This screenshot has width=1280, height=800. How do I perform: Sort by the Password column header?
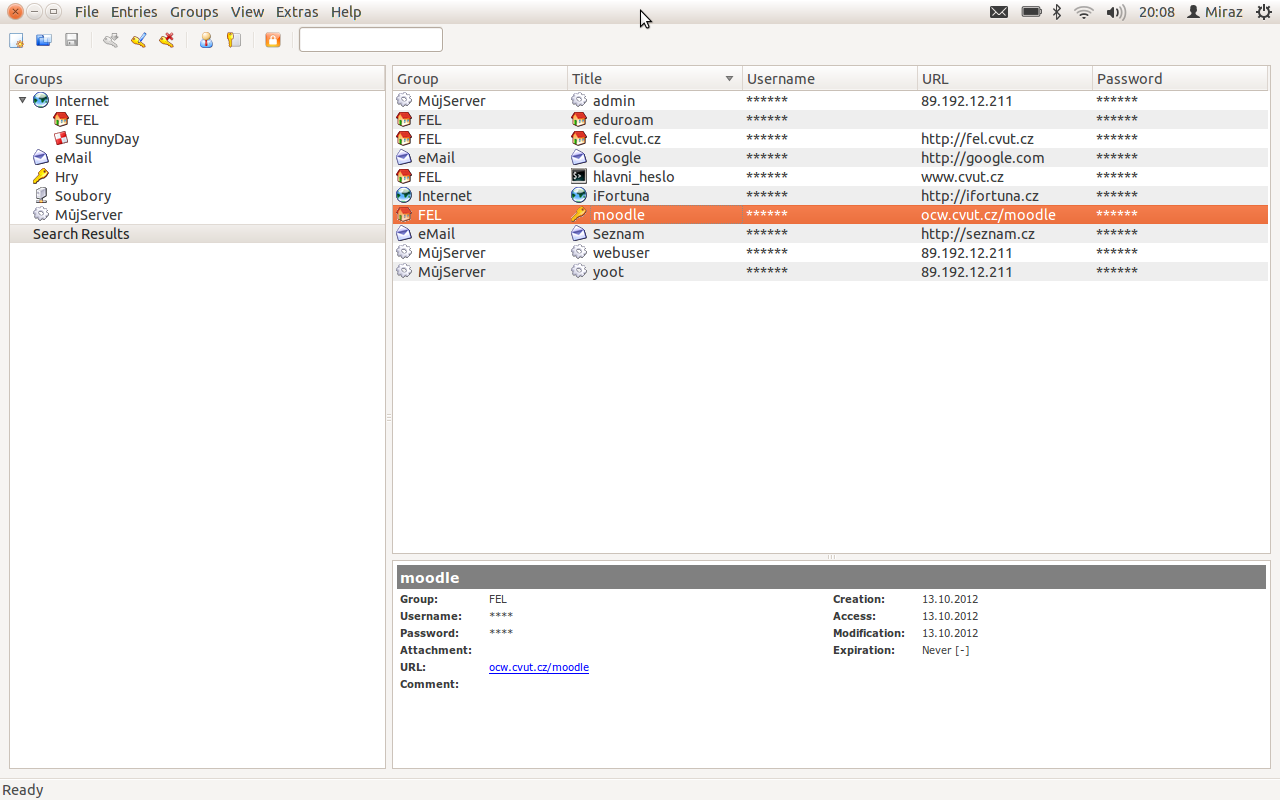[1181, 79]
